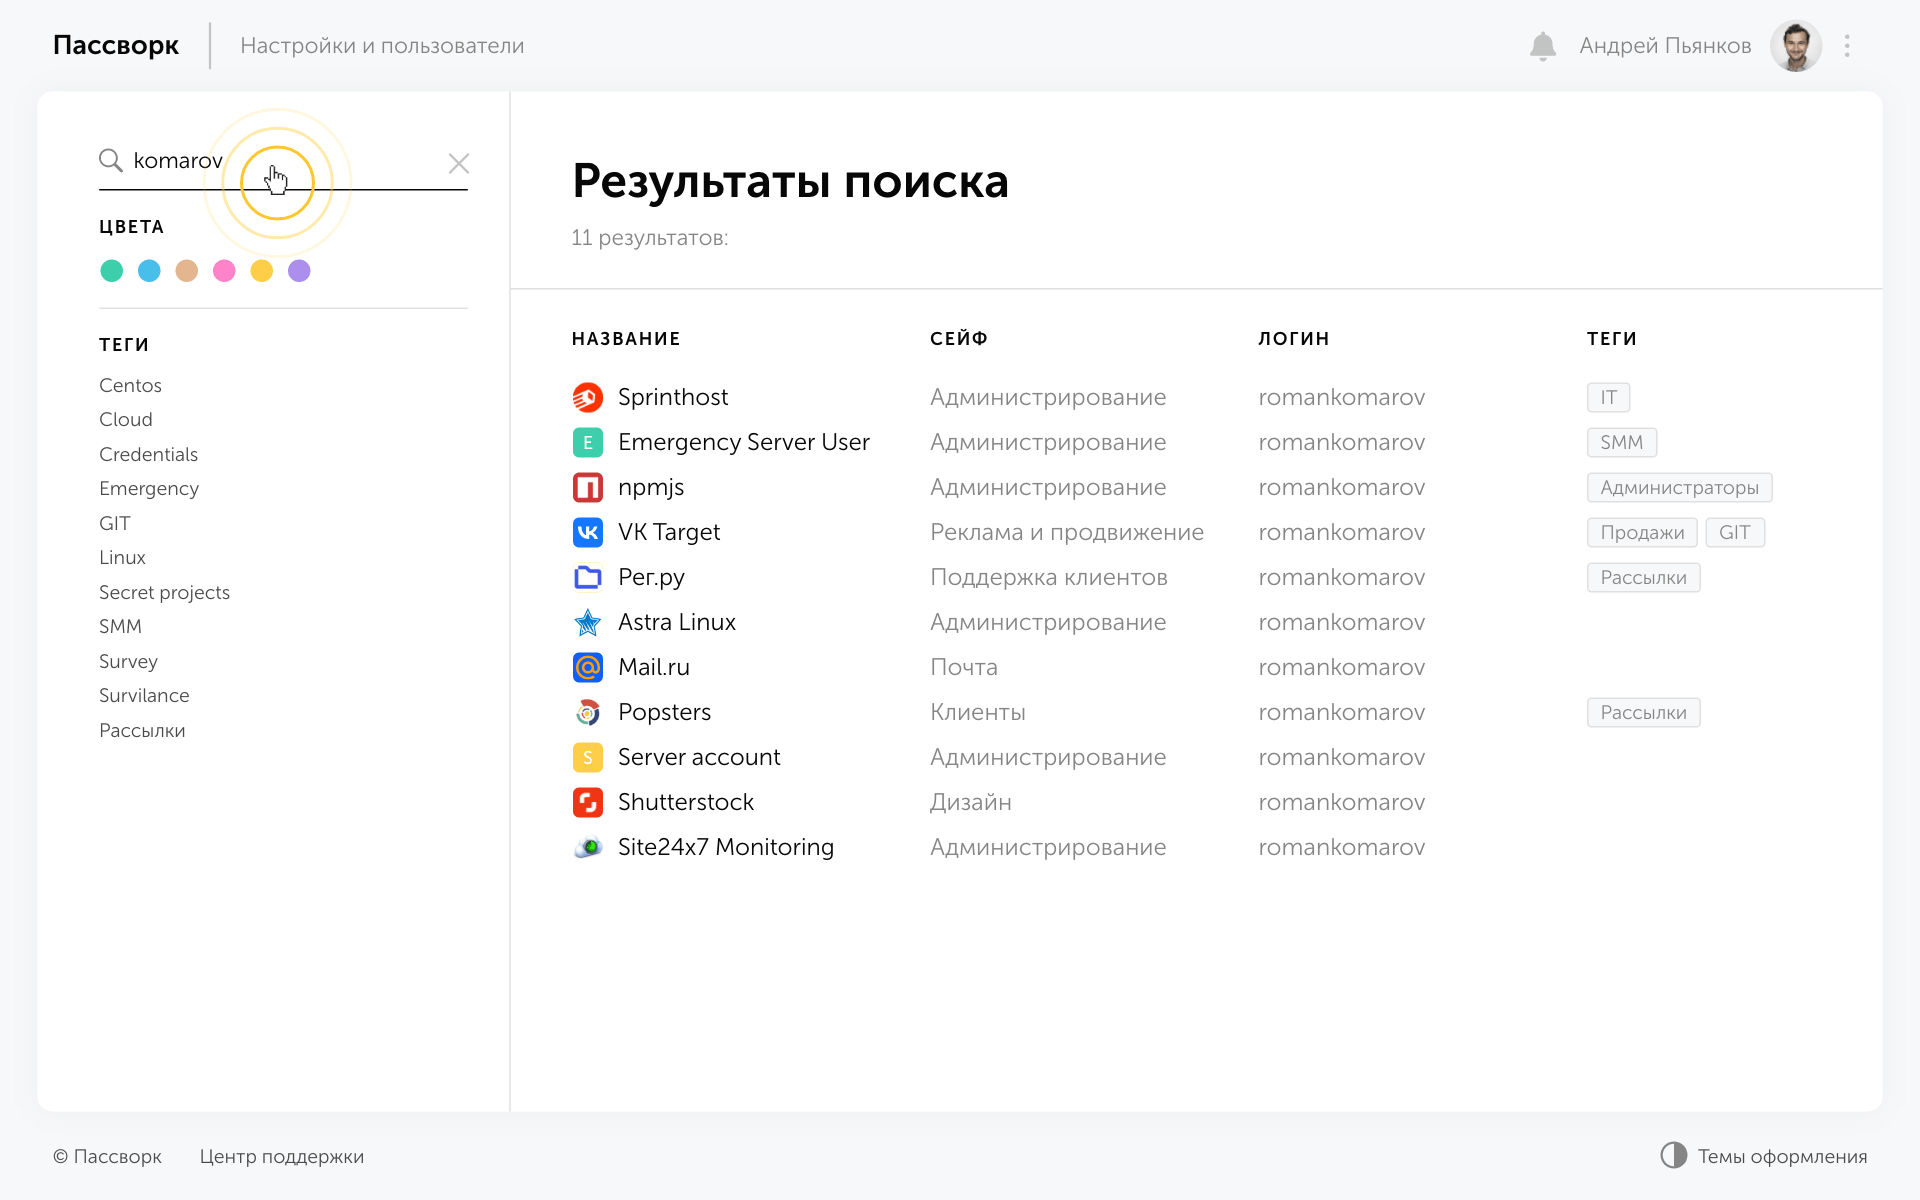The height and width of the screenshot is (1200, 1920).
Task: Select the GIT tag in sidebar
Action: click(x=115, y=523)
